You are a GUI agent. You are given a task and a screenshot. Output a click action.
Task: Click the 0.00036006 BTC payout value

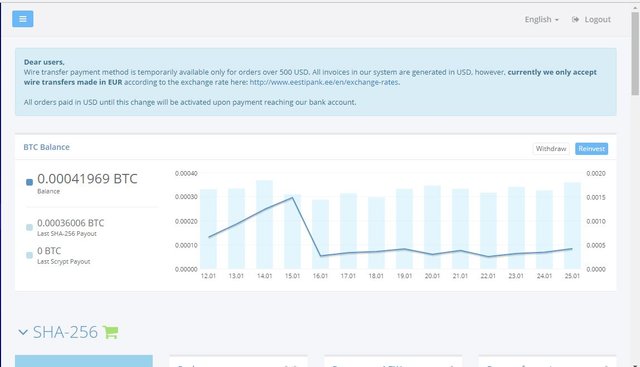click(70, 223)
